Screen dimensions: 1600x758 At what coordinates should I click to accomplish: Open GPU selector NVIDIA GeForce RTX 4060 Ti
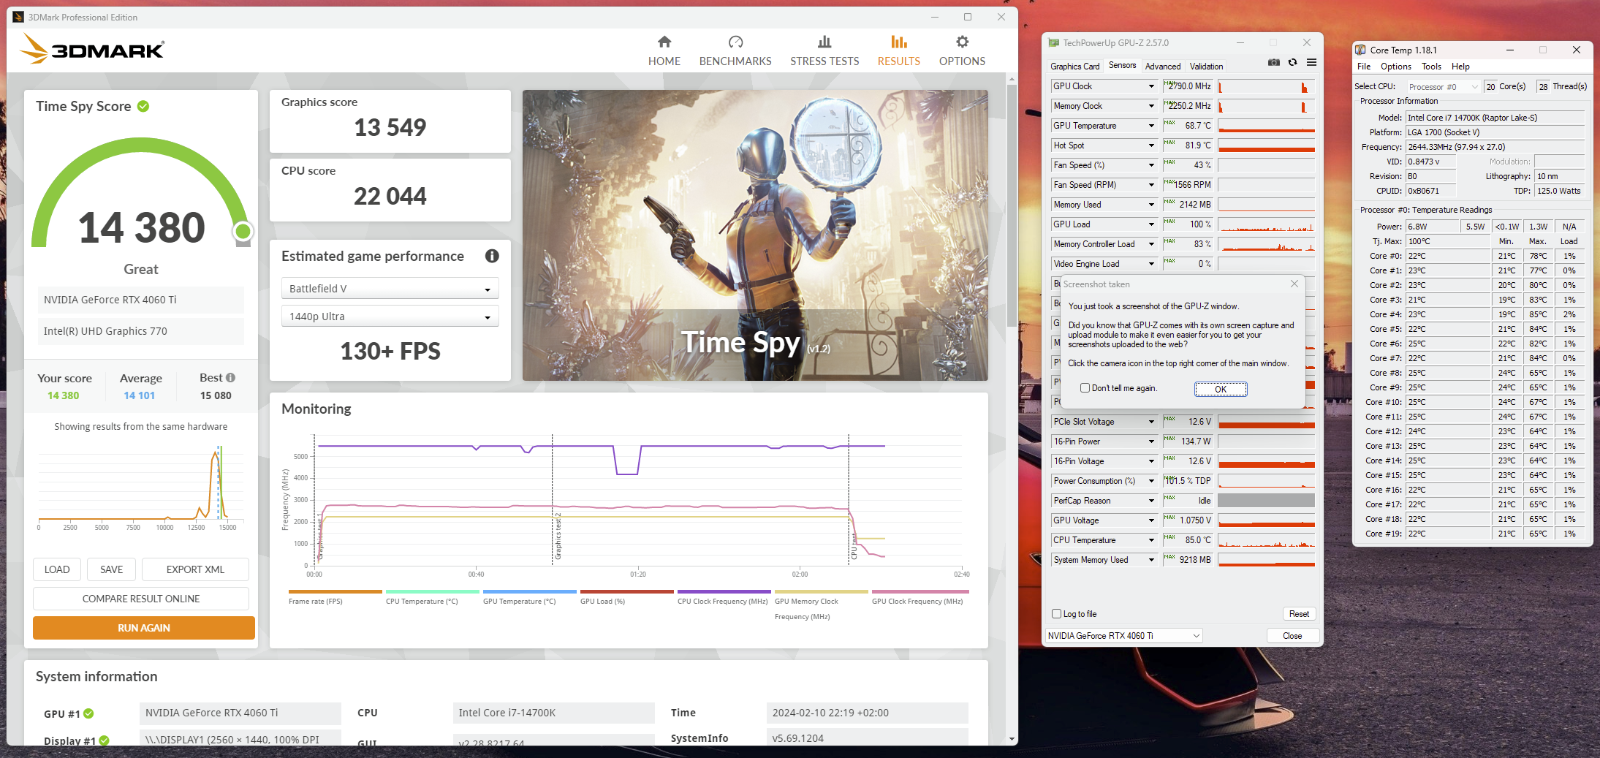[1124, 636]
